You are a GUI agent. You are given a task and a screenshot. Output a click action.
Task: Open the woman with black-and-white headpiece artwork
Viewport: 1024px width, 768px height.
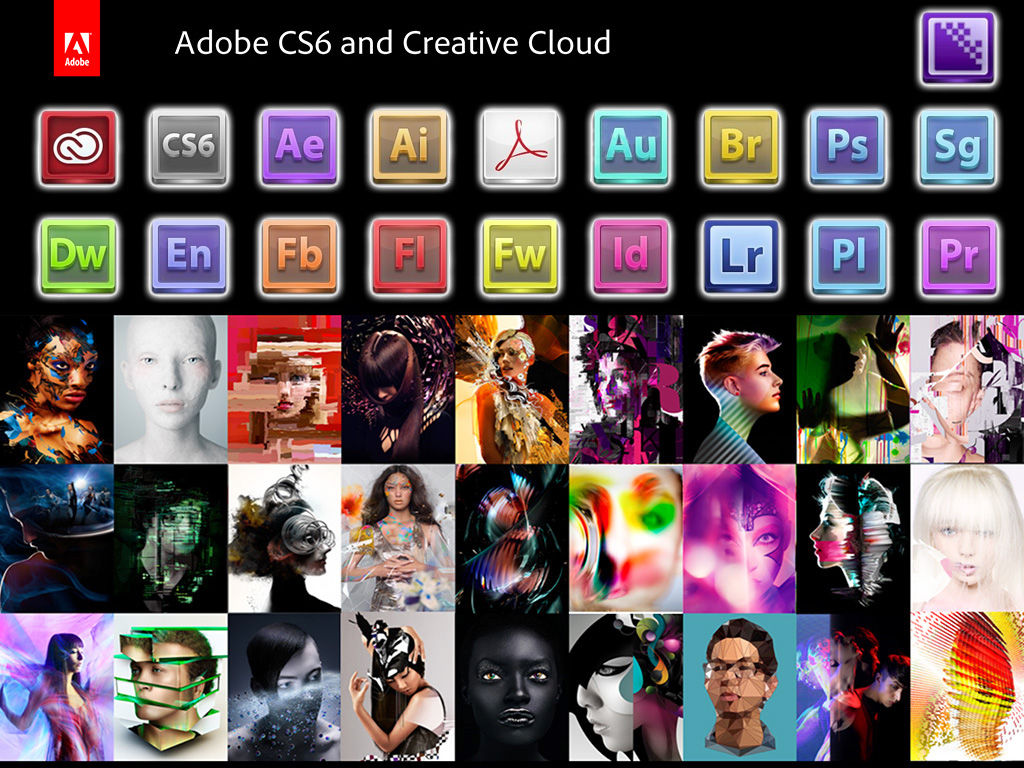[398, 687]
